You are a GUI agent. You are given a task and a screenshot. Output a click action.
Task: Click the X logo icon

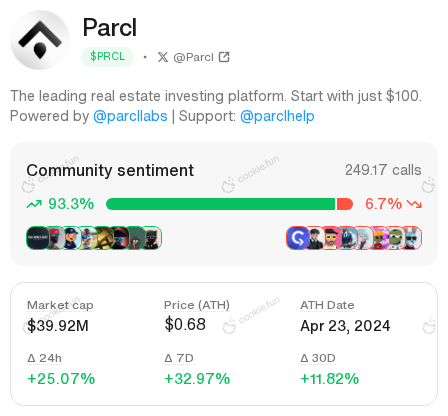[163, 57]
